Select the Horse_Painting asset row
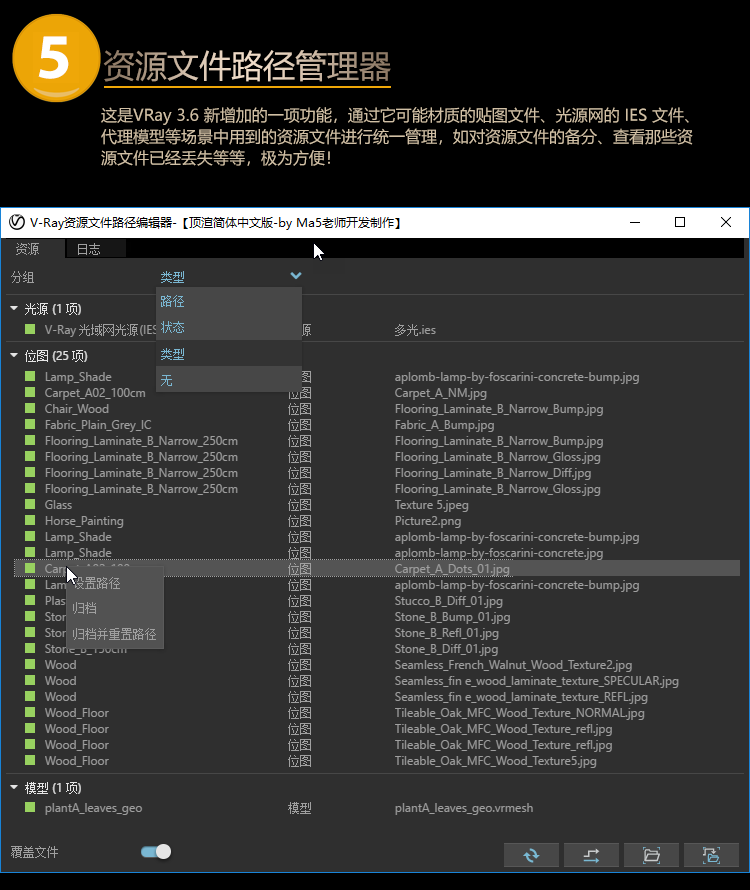 [x=376, y=520]
